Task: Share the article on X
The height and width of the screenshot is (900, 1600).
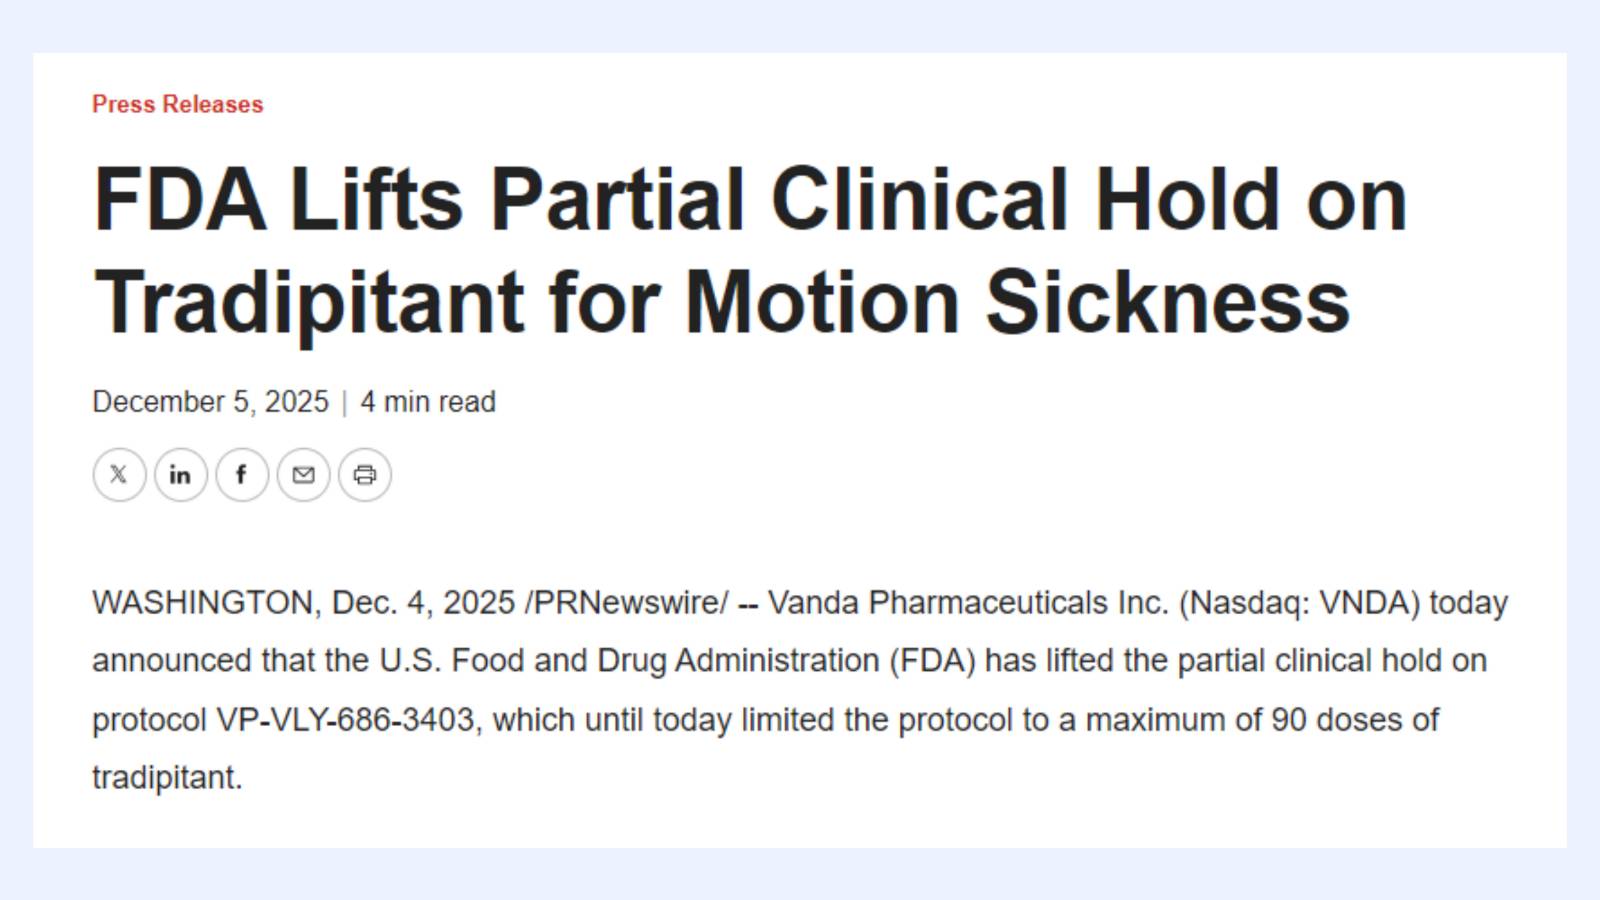Action: tap(119, 475)
